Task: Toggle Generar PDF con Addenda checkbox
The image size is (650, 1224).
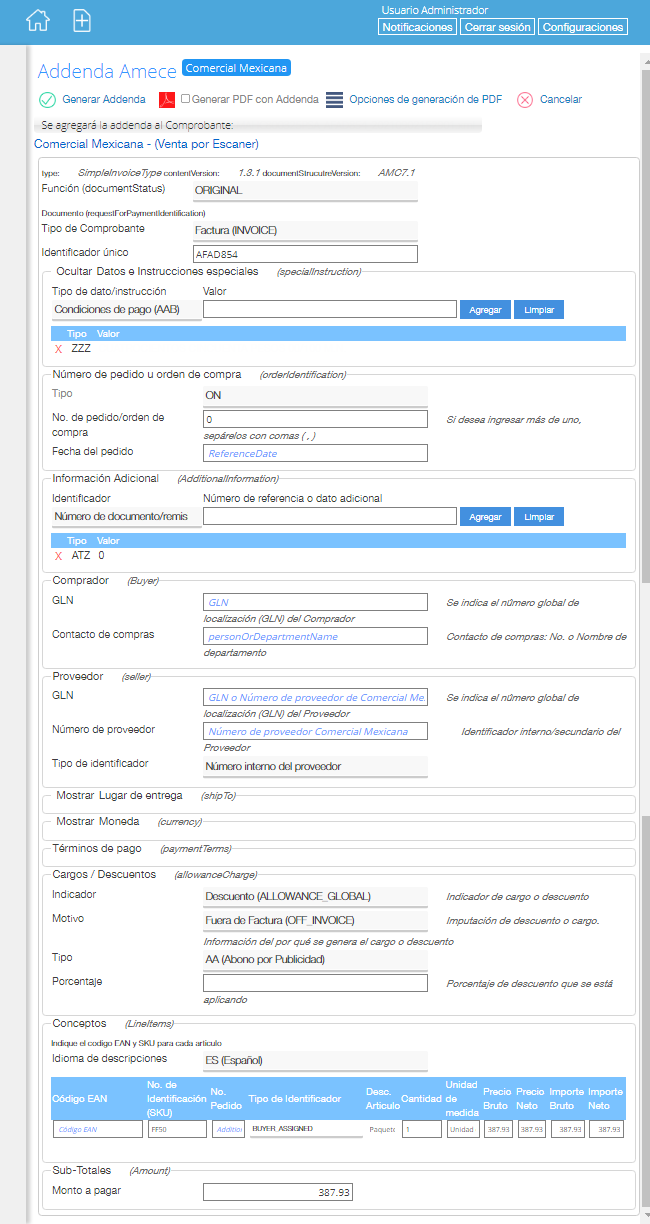Action: [185, 99]
